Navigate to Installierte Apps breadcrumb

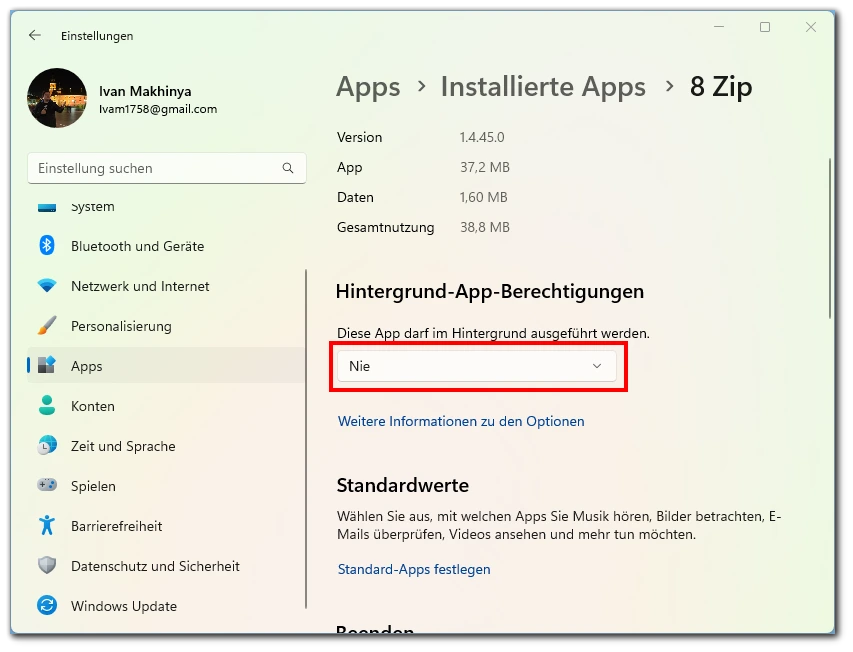(x=543, y=86)
